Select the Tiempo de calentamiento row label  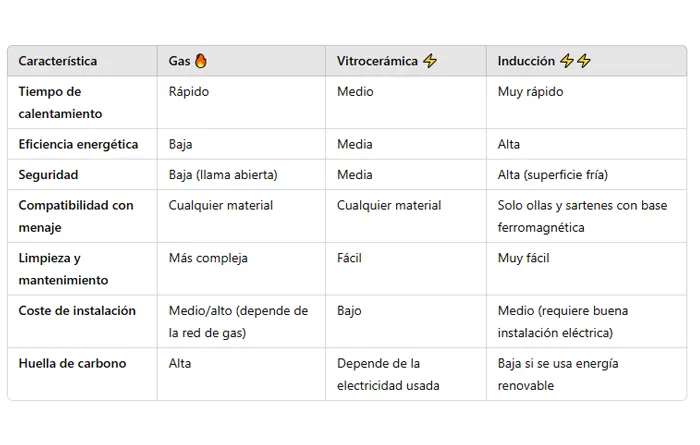(60, 102)
